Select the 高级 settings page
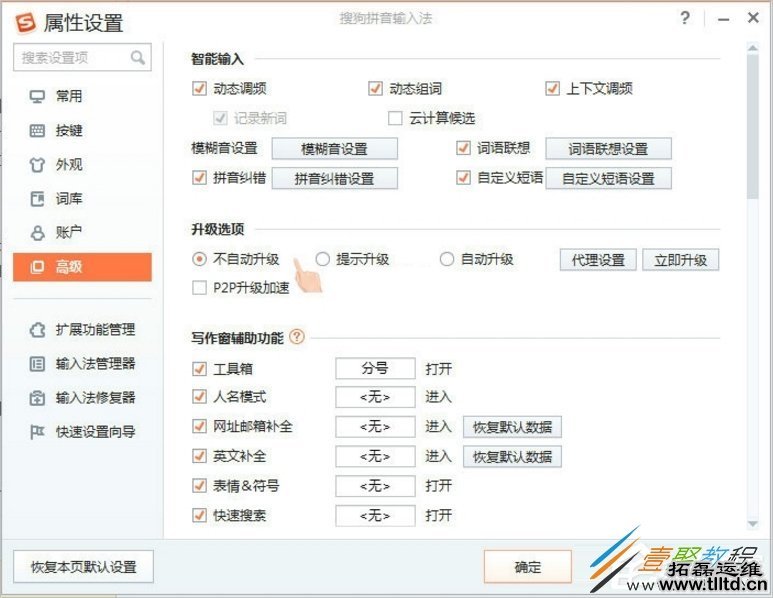This screenshot has height=598, width=773. 82,267
